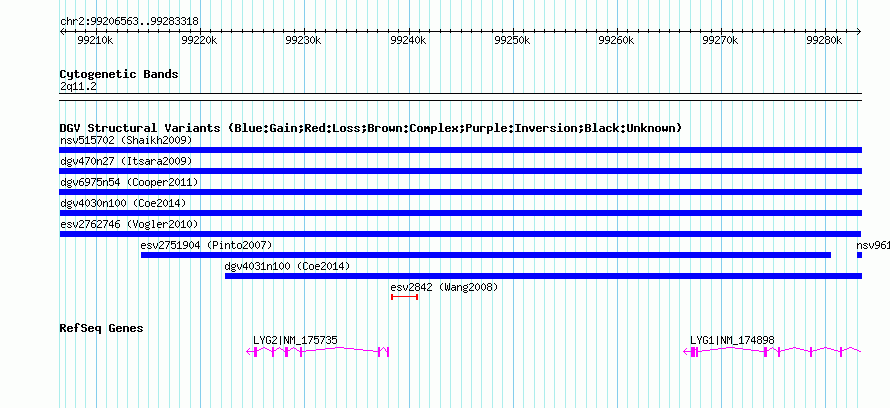
Task: Select the blue bar under dgv6975n54
Action: coord(460,192)
